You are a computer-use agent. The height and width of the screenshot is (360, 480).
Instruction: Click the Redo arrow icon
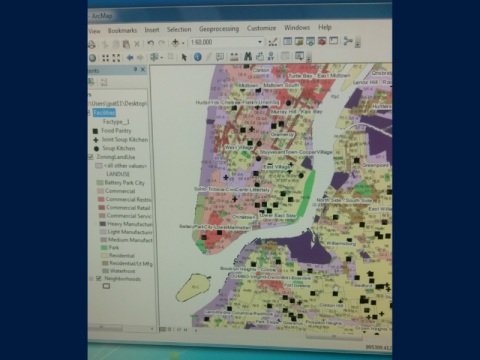162,43
